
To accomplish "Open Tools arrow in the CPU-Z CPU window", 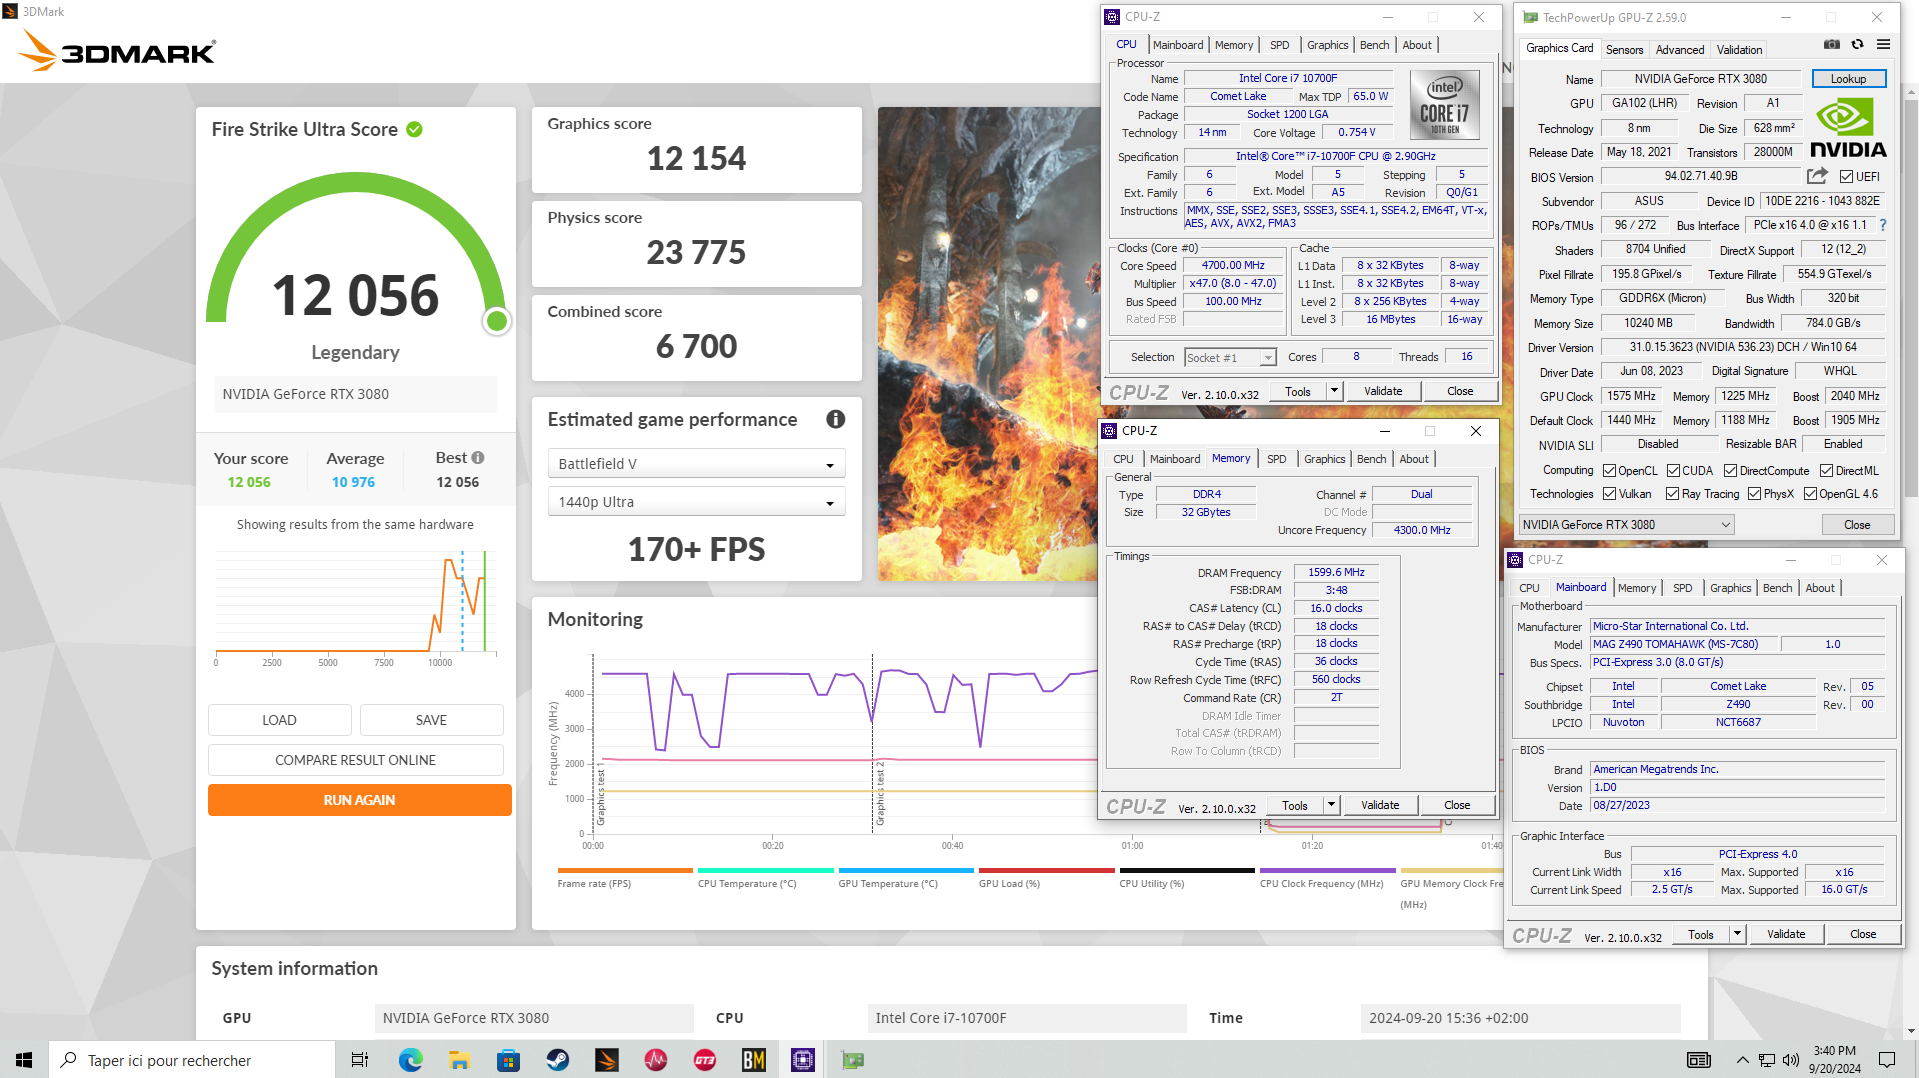I will point(1334,391).
